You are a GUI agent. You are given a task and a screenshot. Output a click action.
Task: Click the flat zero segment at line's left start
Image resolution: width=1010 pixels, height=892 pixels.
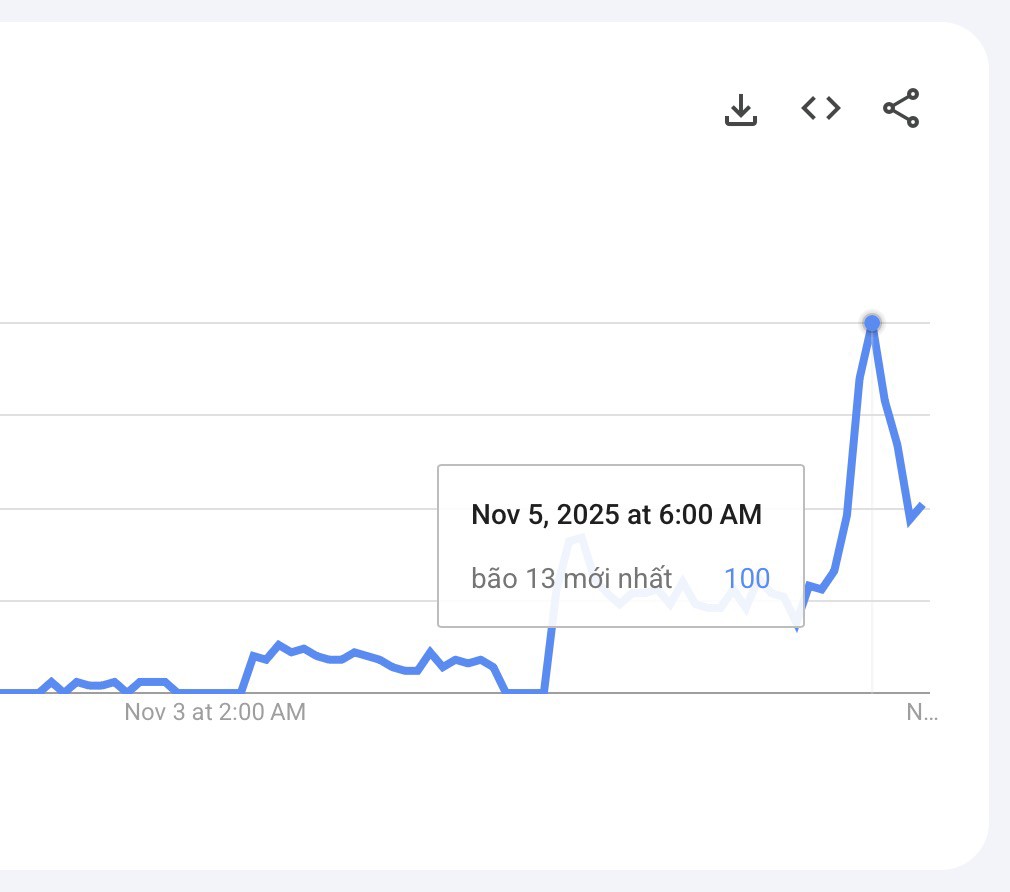pyautogui.click(x=20, y=691)
